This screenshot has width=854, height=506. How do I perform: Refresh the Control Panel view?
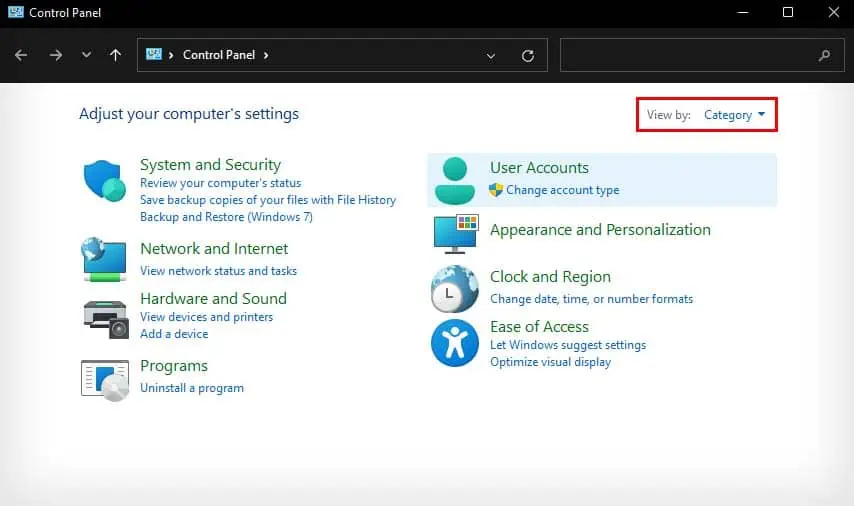[x=528, y=56]
